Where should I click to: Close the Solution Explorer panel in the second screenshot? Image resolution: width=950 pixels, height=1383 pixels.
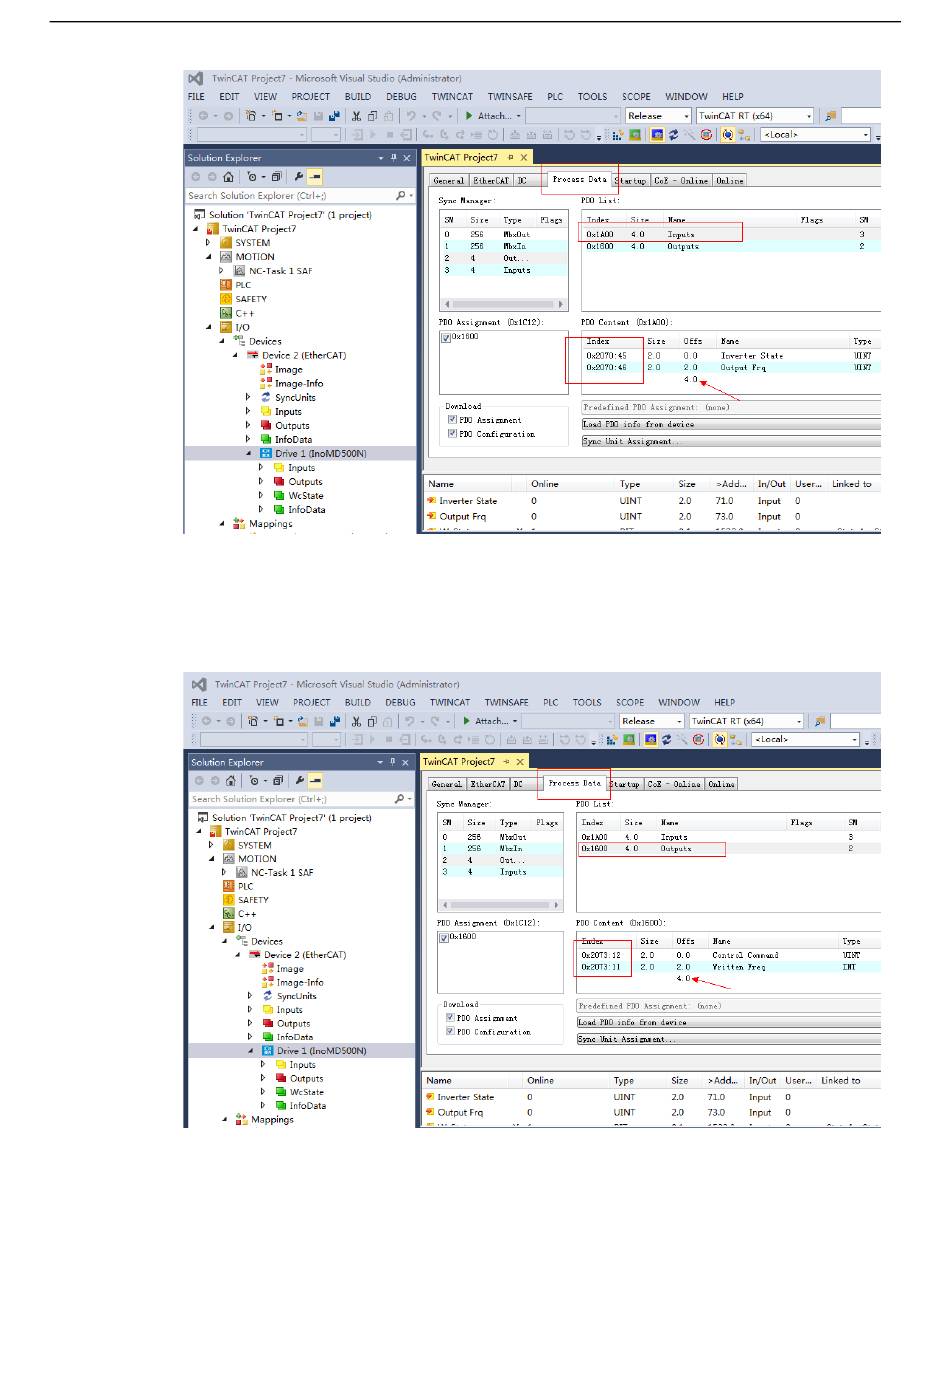405,762
